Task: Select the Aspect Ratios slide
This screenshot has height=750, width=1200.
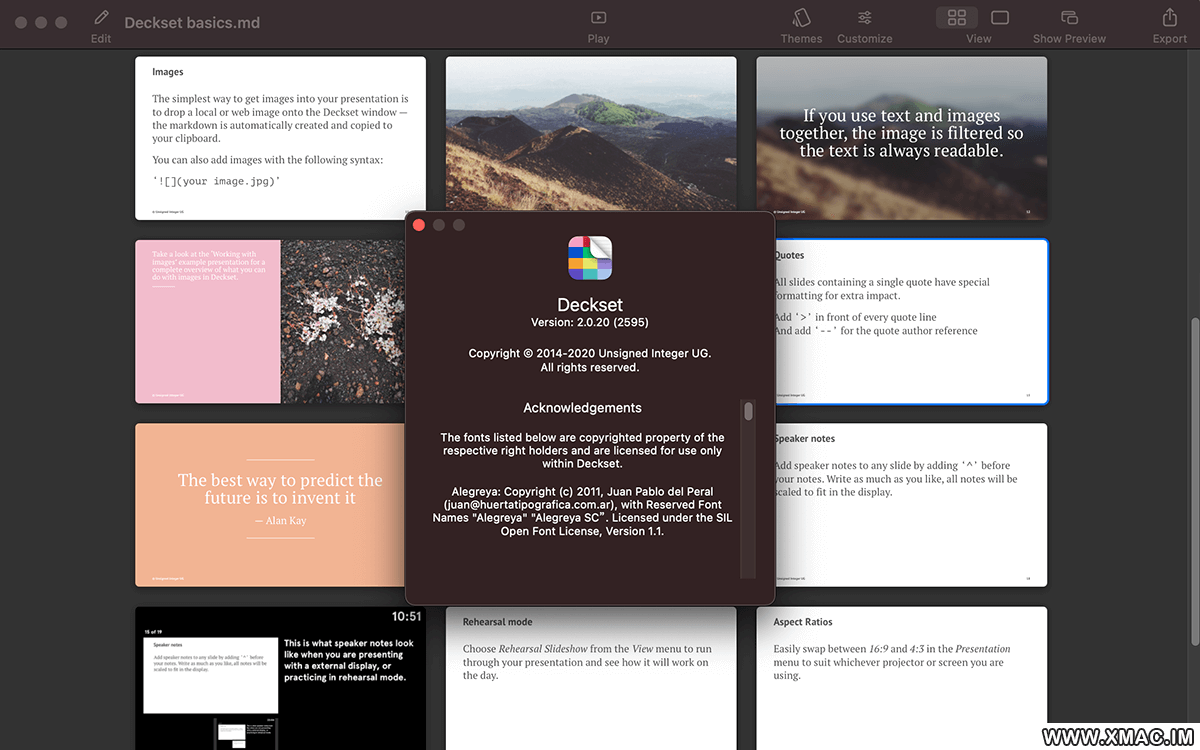Action: 901,678
